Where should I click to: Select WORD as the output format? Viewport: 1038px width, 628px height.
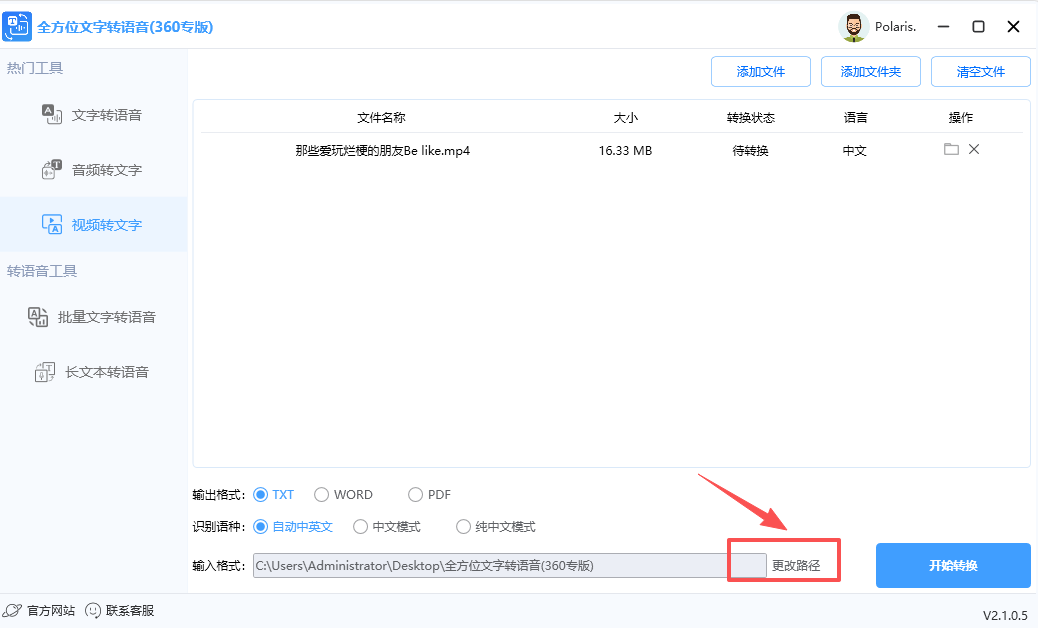point(321,494)
